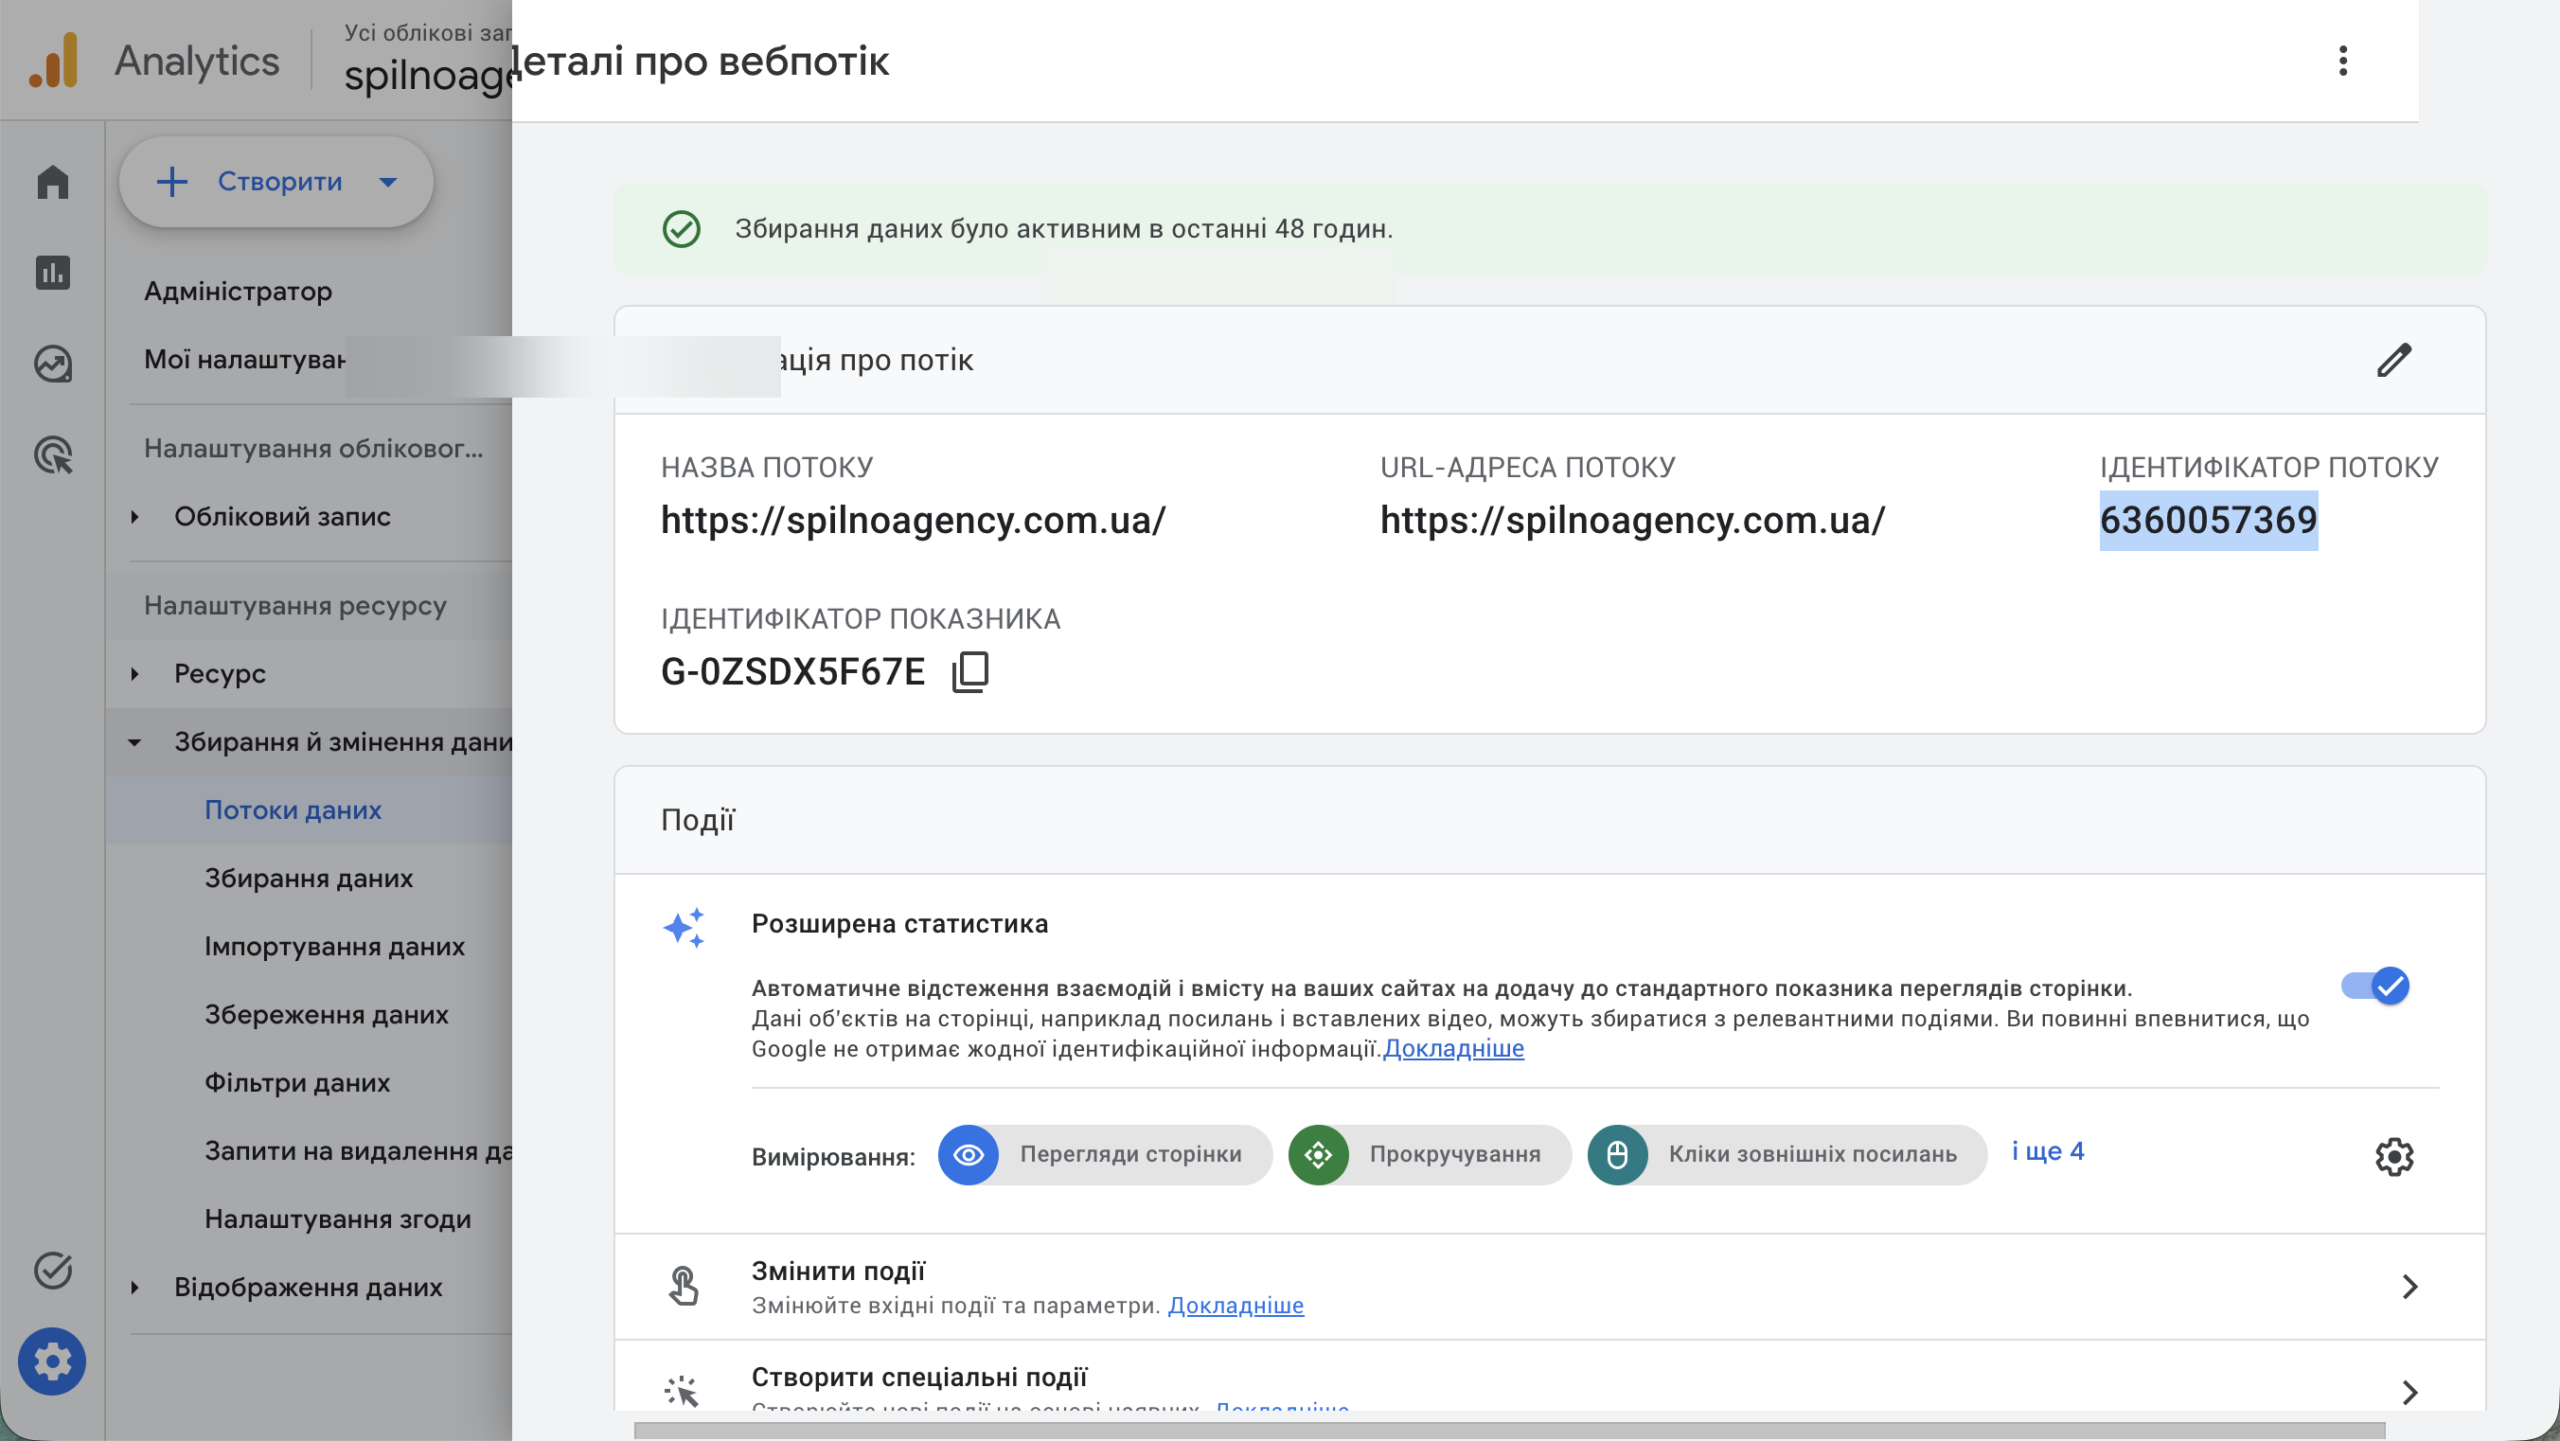2560x1441 pixels.
Task: Open the Створити dropdown arrow
Action: coord(388,182)
